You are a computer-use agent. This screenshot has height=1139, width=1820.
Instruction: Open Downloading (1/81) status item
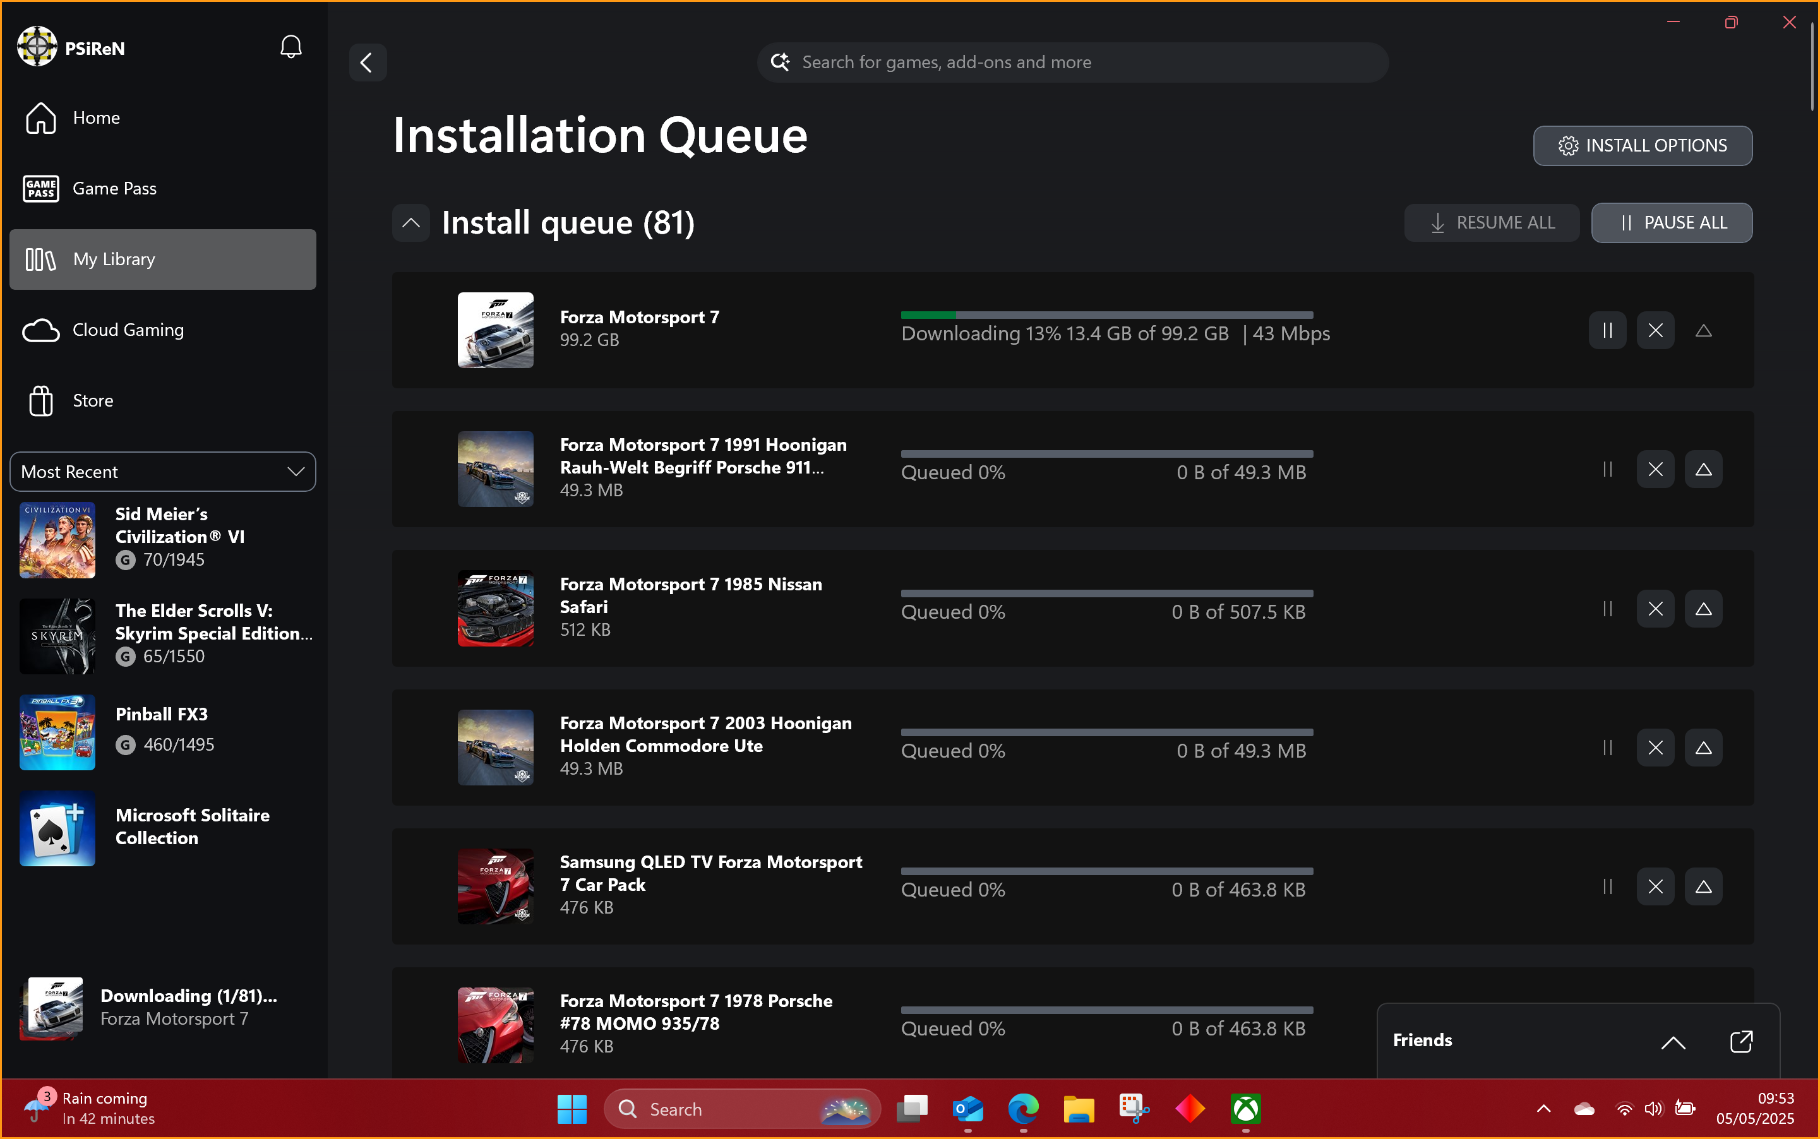point(163,1008)
